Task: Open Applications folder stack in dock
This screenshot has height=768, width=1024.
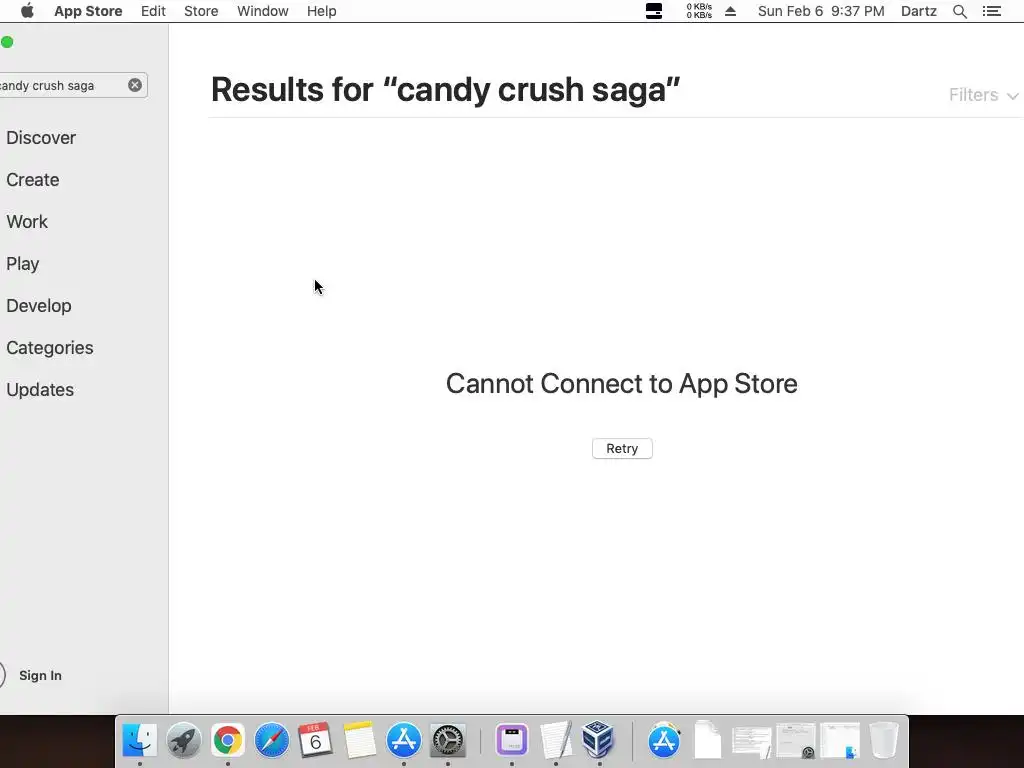Action: click(x=664, y=740)
